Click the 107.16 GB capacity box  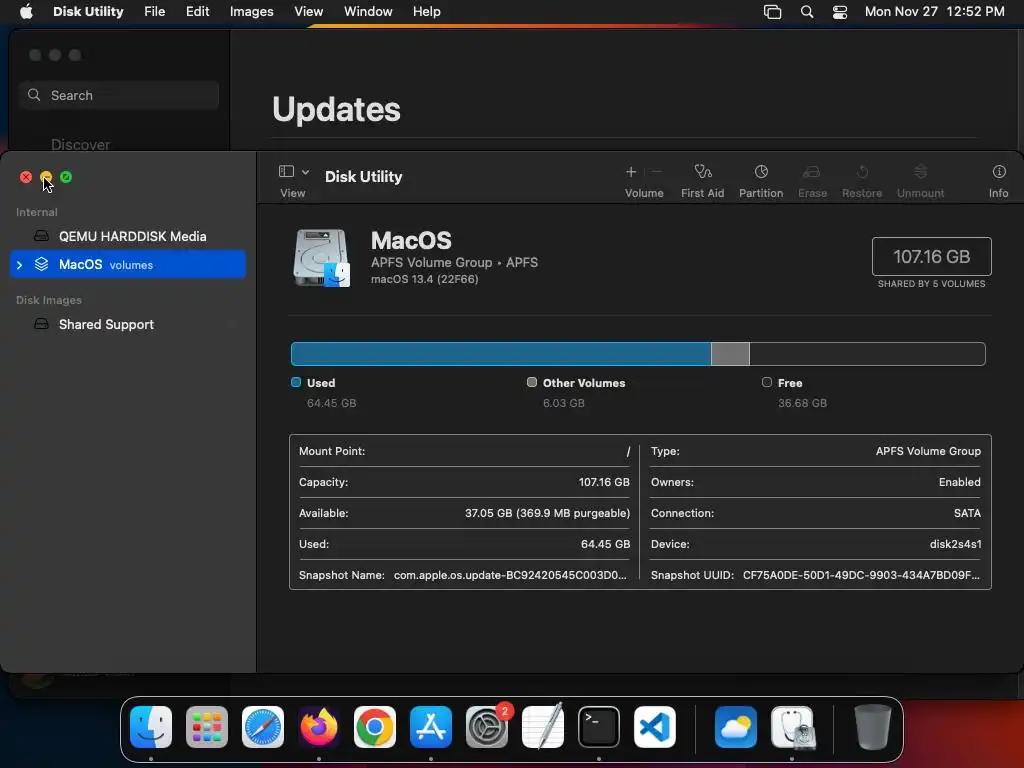coord(931,257)
